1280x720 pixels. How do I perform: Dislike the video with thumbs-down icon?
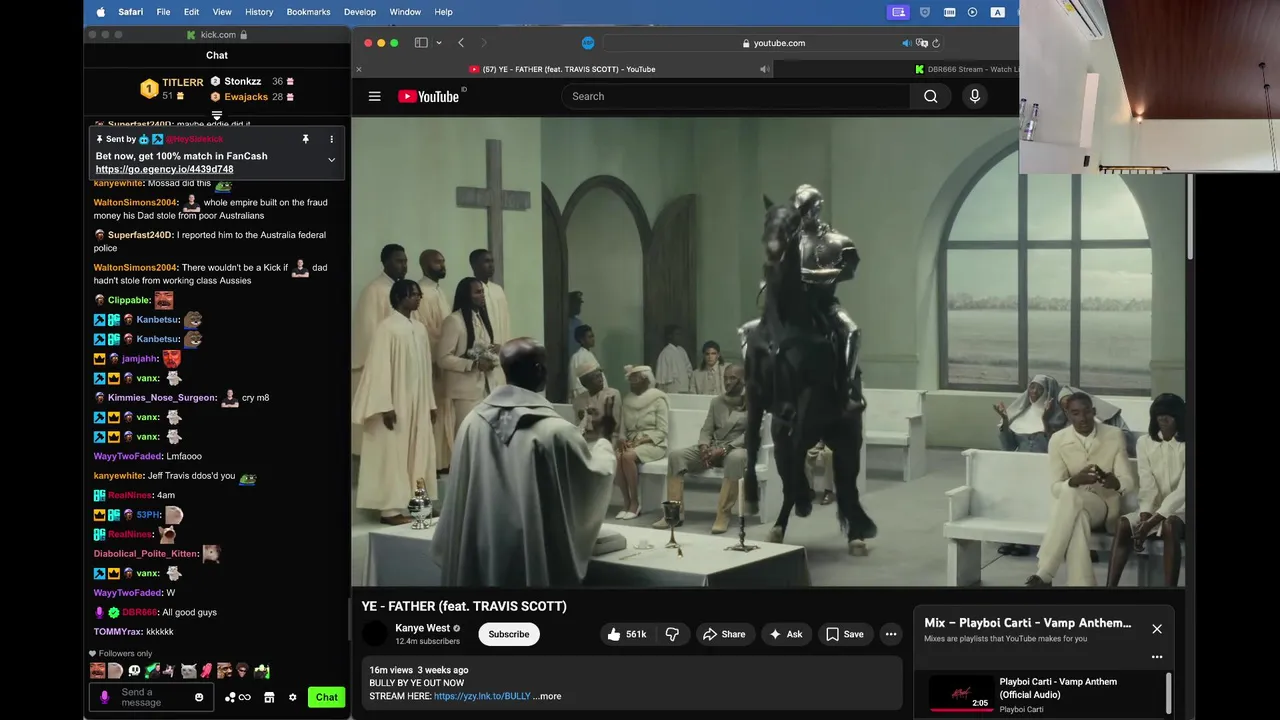672,634
